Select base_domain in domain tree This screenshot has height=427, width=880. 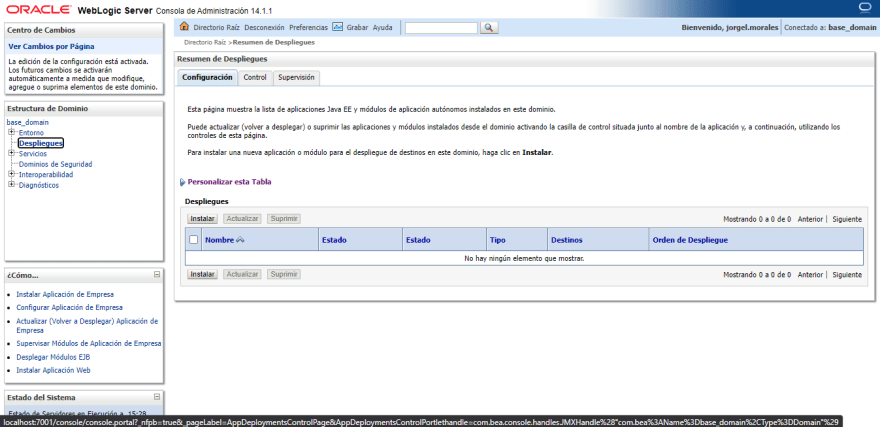pos(28,122)
